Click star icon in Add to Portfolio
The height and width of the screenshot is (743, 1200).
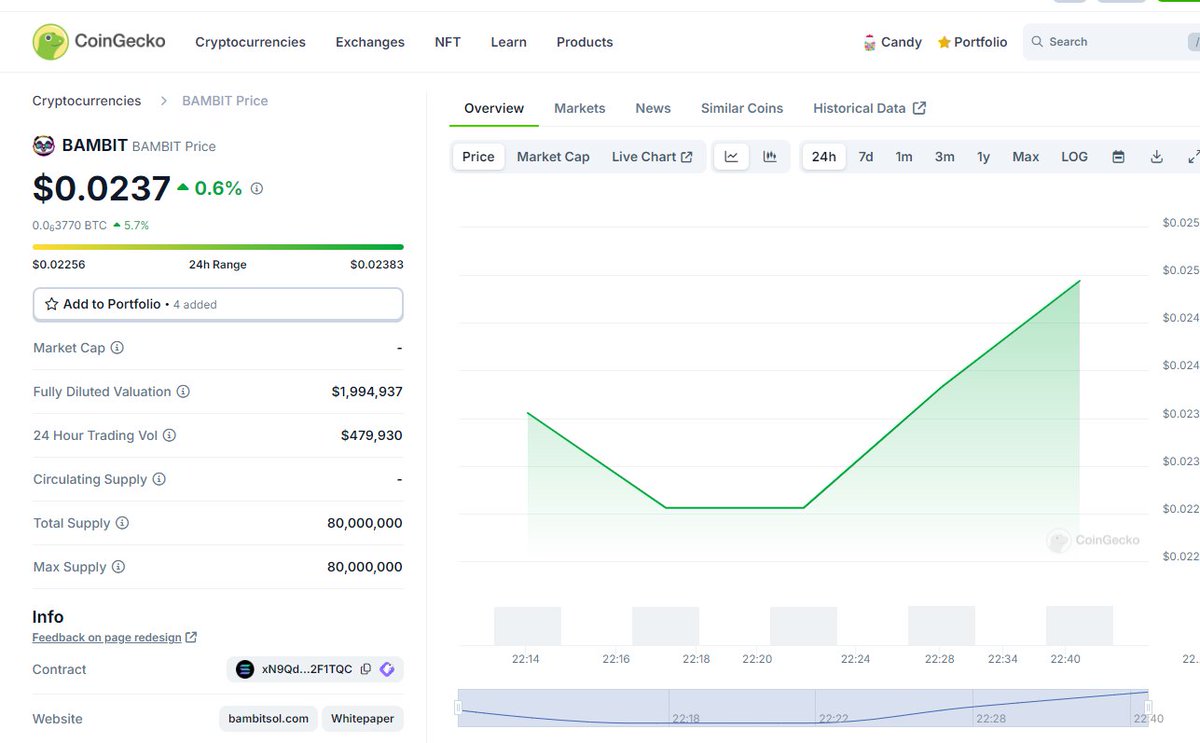point(52,304)
